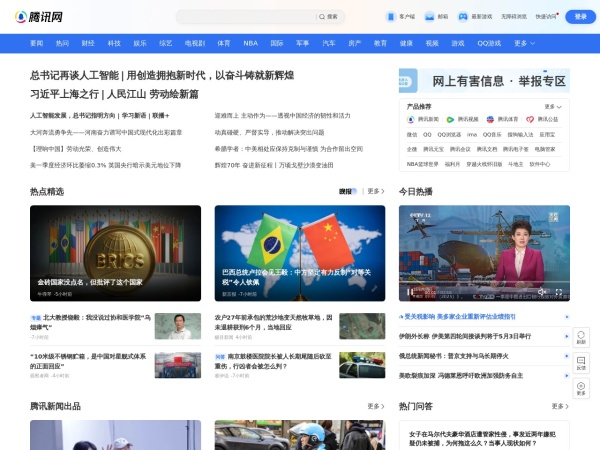
Task: Open 更多 beside 热点精选 header
Action: point(376,191)
